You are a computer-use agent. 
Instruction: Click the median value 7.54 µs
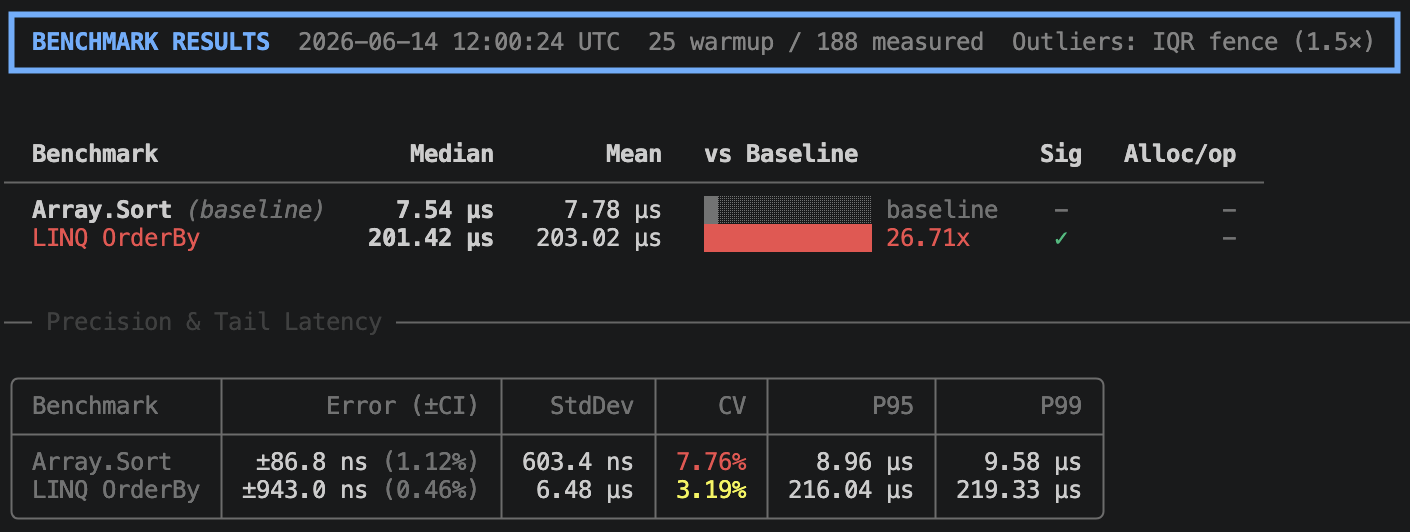point(445,210)
